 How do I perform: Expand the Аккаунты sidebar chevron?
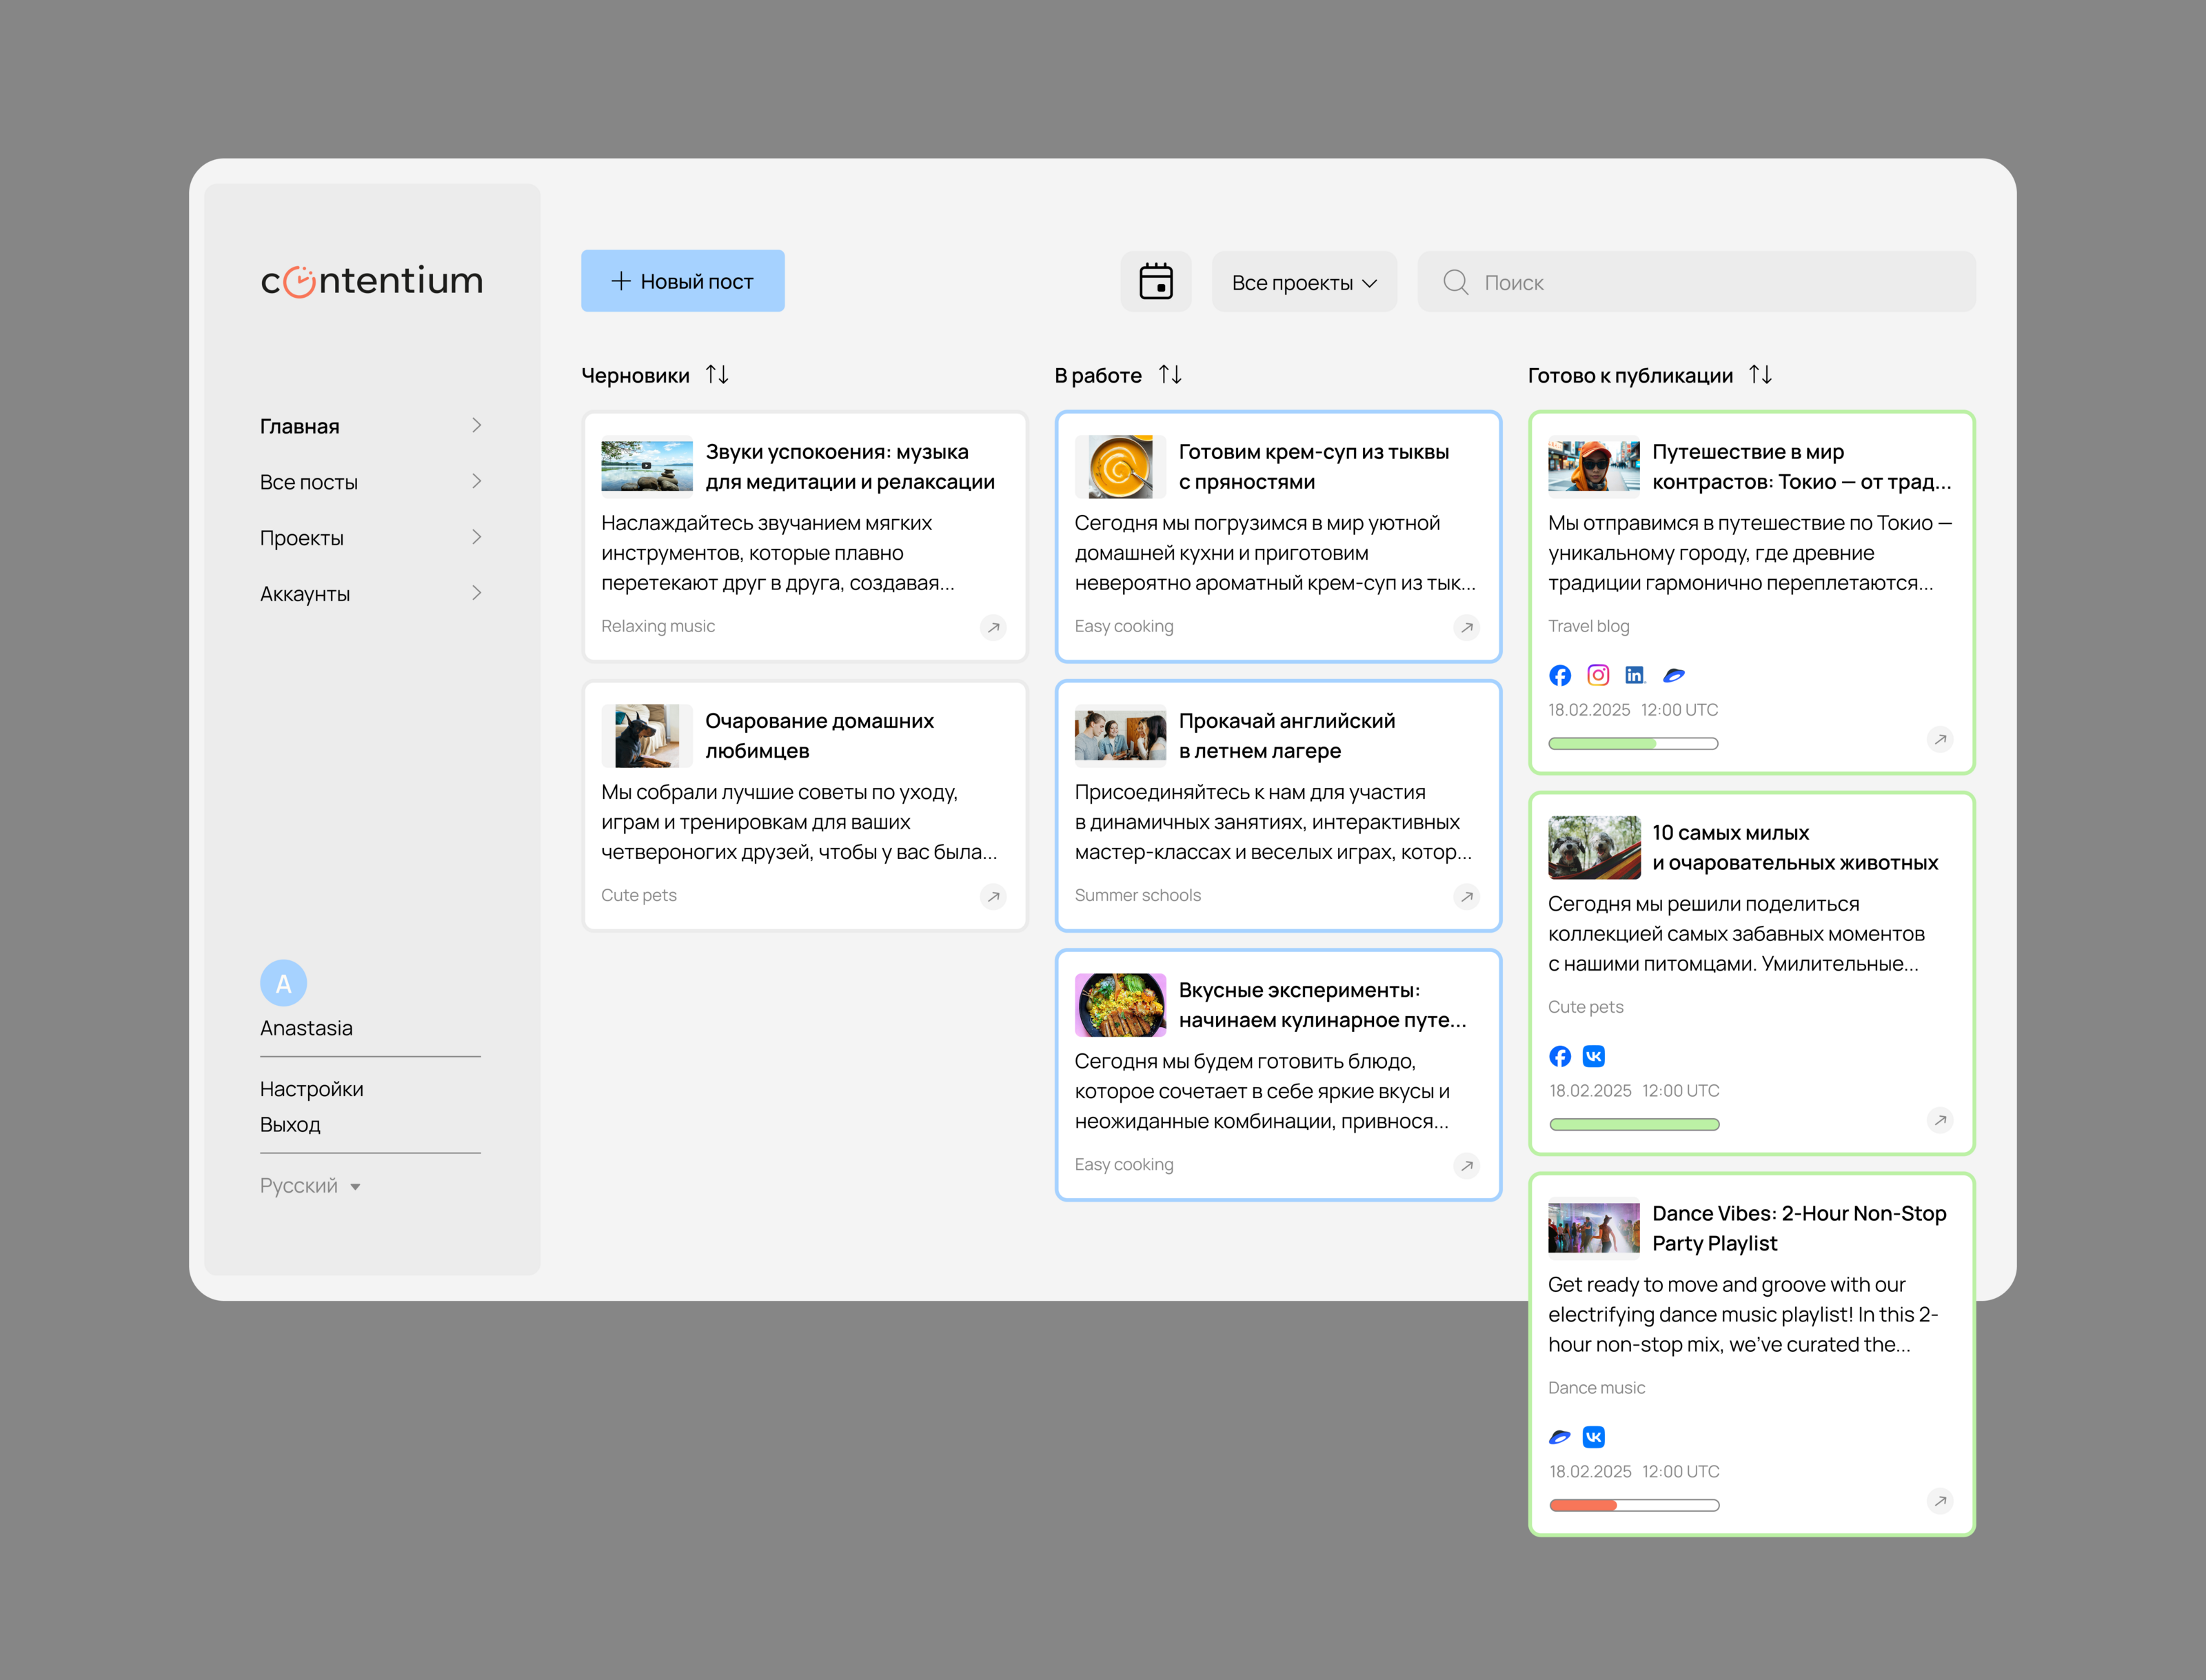476,594
